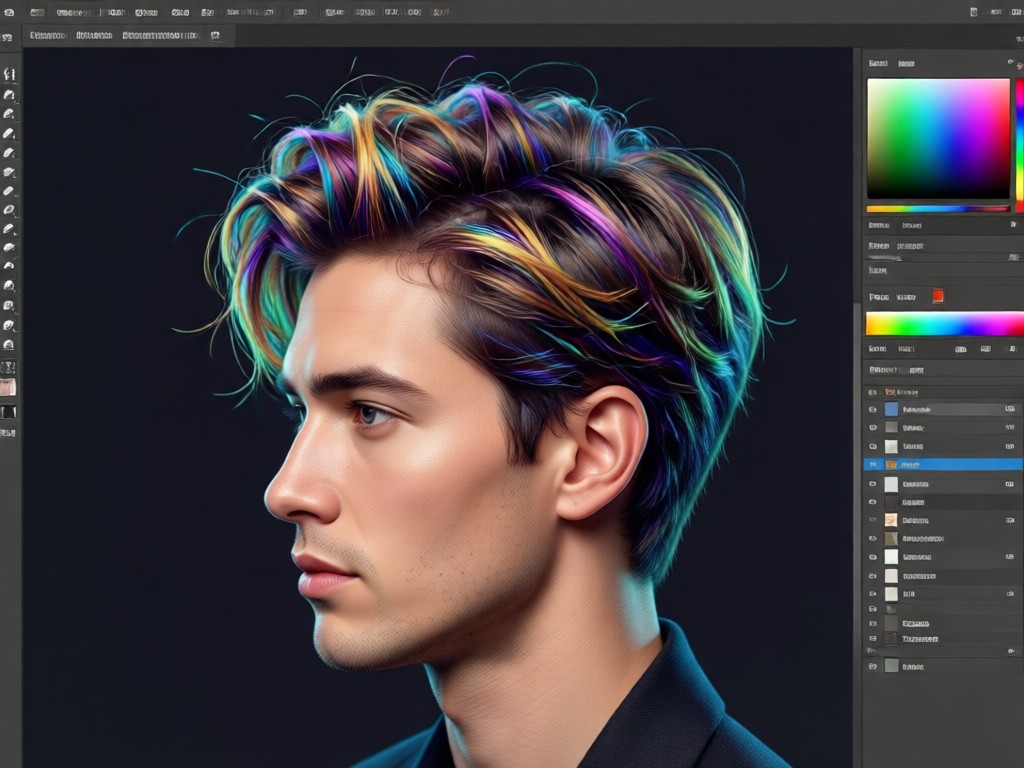Screen dimensions: 1024x768
Task: Select the layer with the olive thumbnail
Action: click(x=943, y=539)
